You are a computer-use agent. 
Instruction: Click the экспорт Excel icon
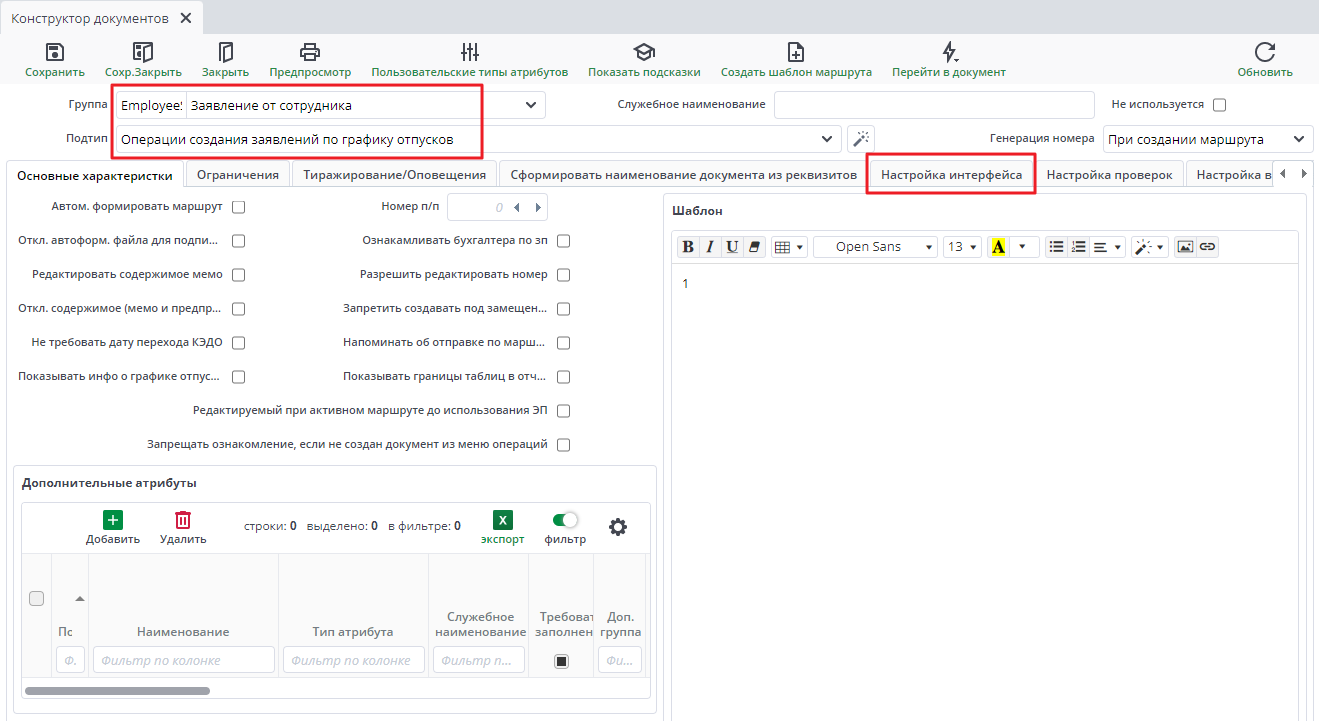point(503,520)
